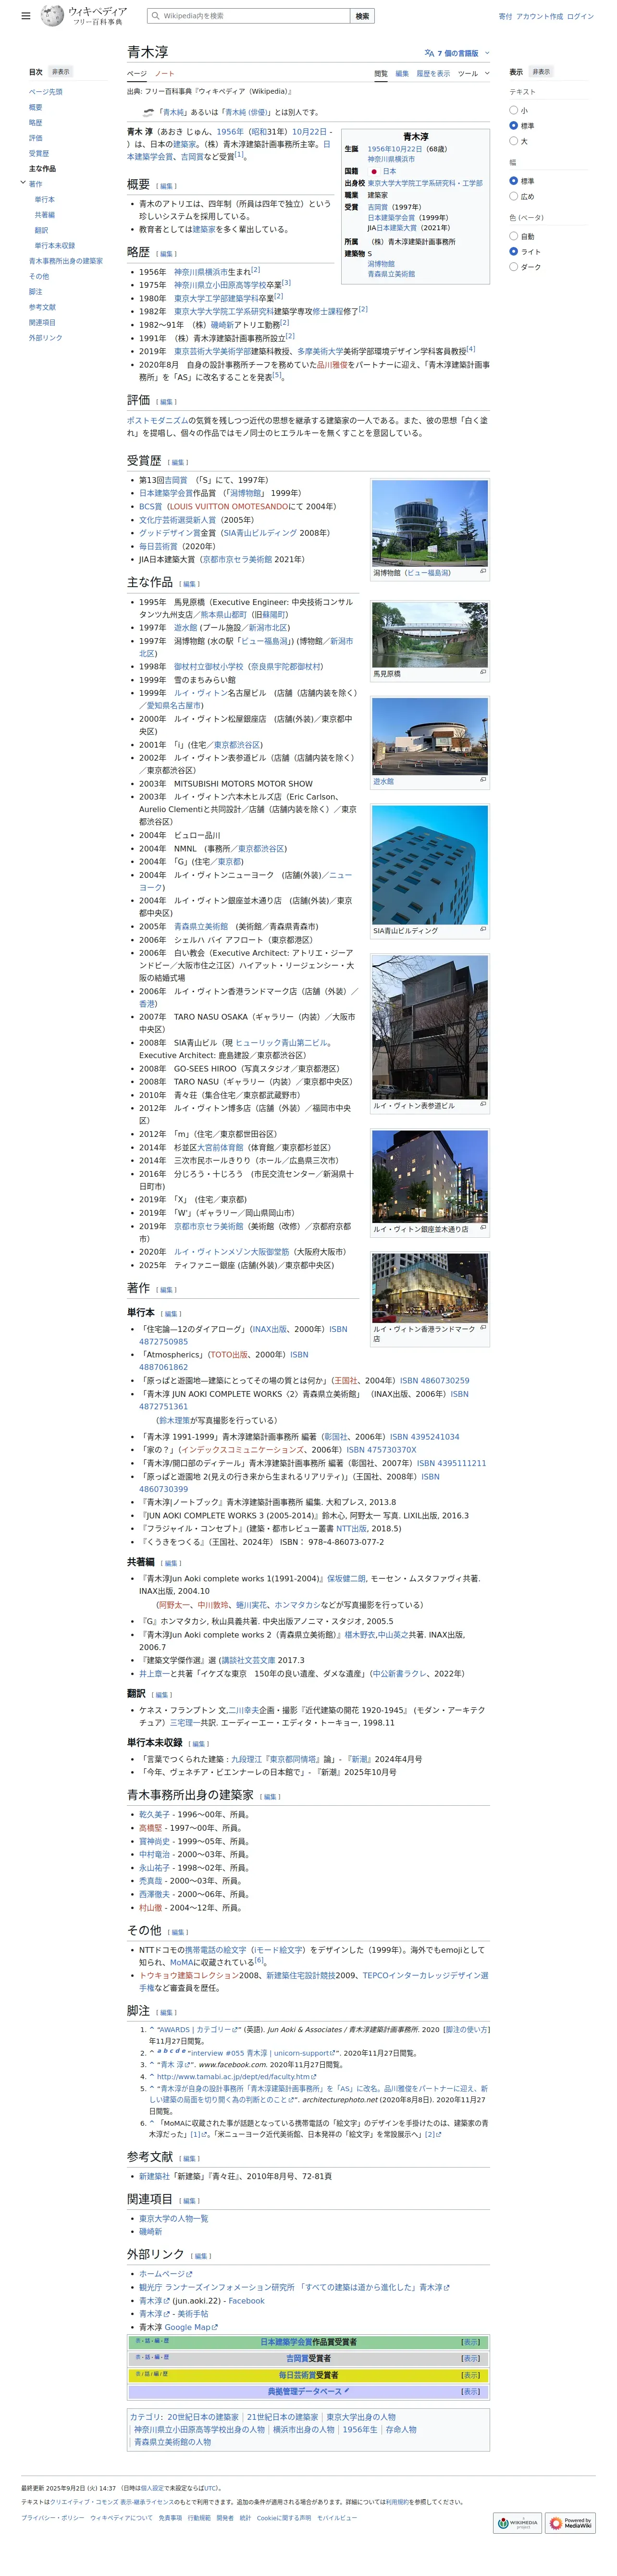Click the 検索 search button

362,16
